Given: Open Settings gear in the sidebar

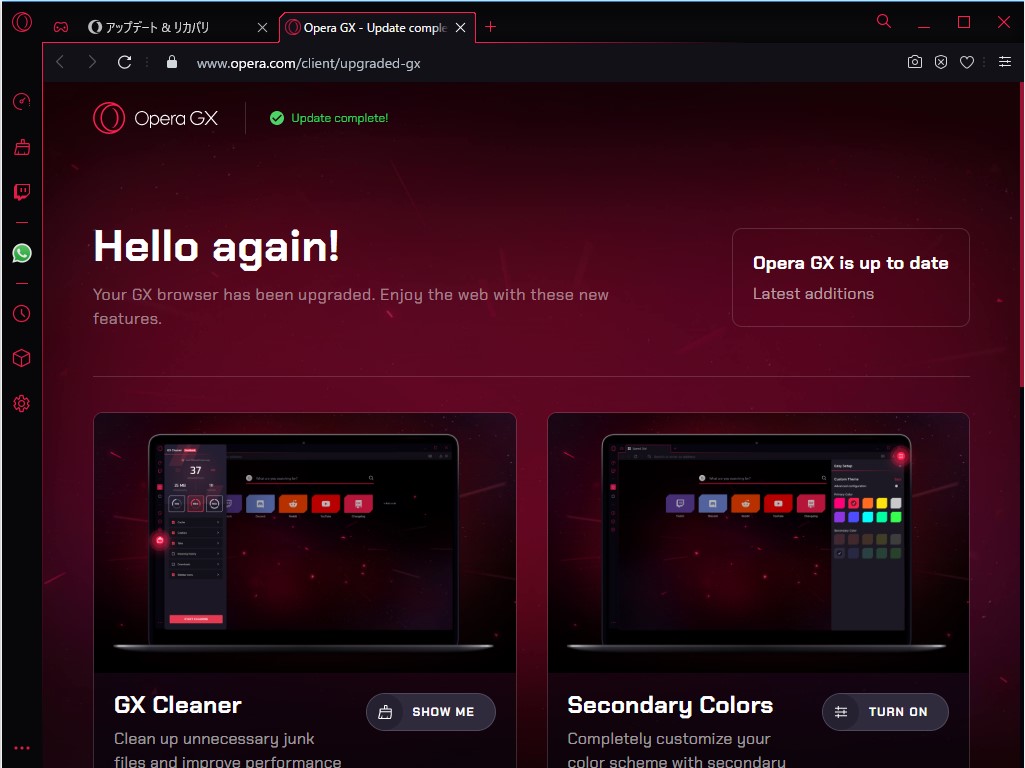Looking at the screenshot, I should click(22, 403).
